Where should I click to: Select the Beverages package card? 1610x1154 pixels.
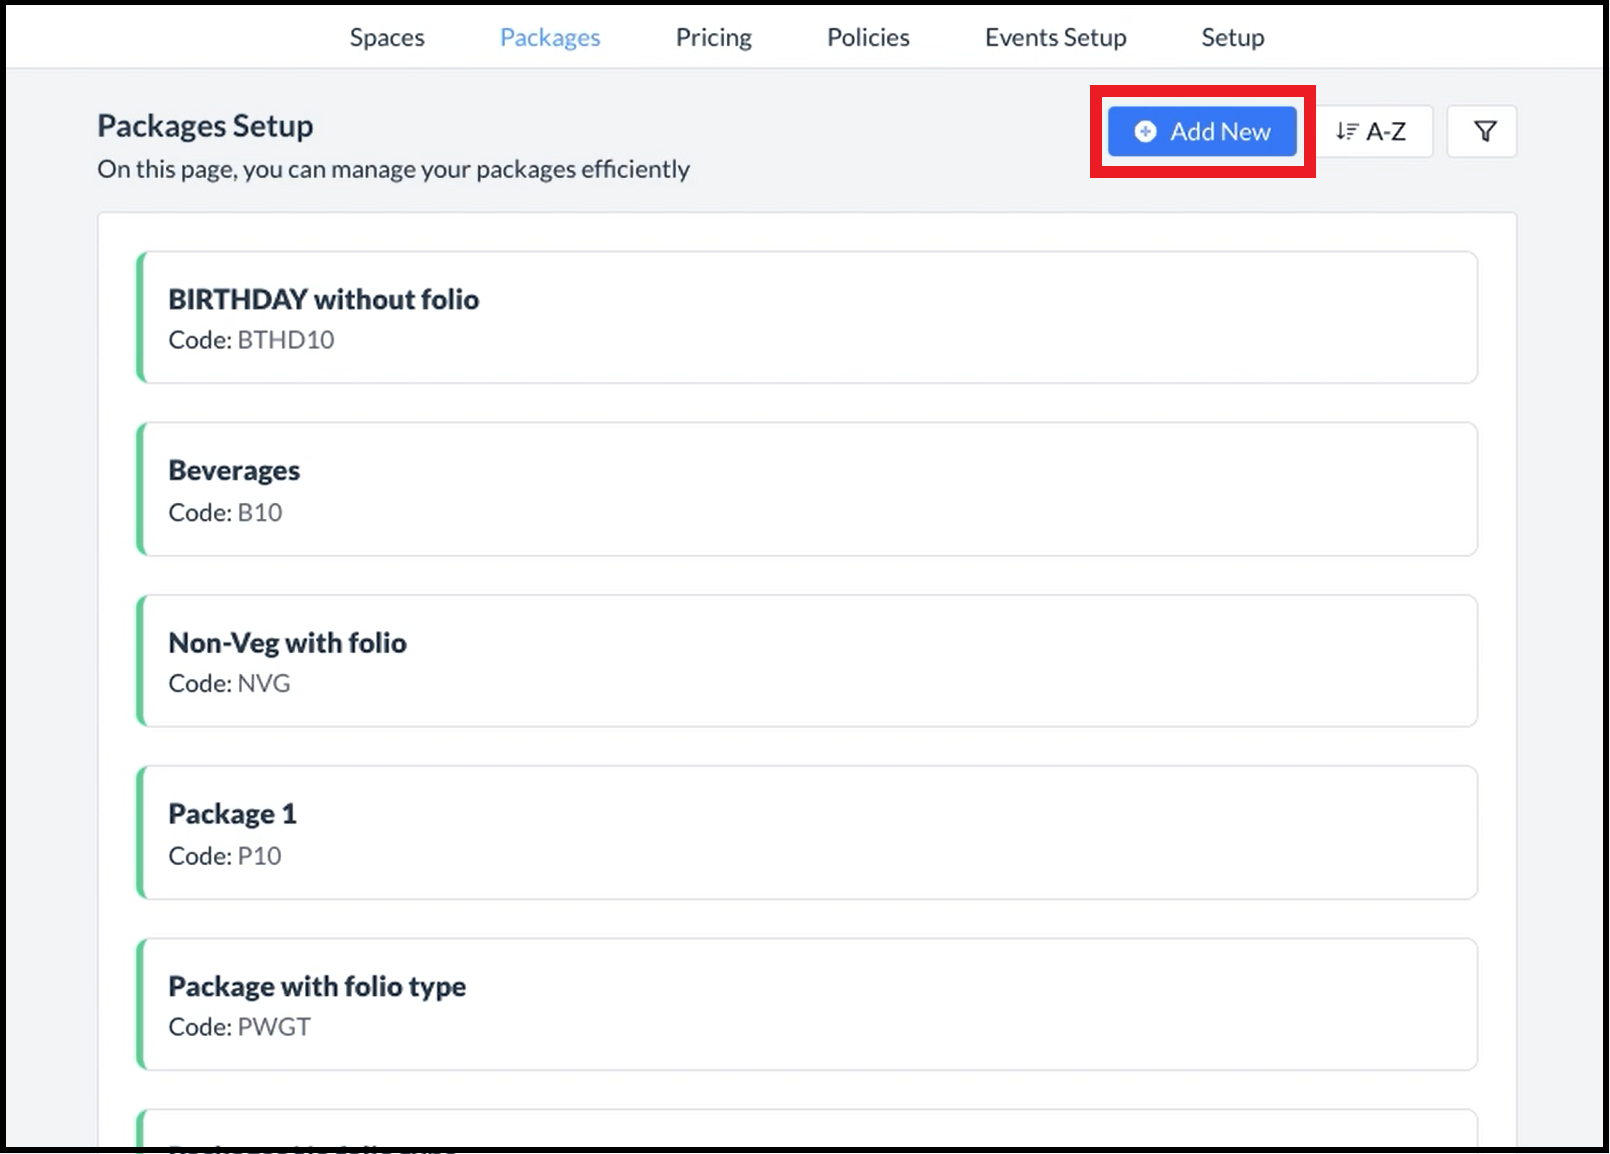pos(806,489)
